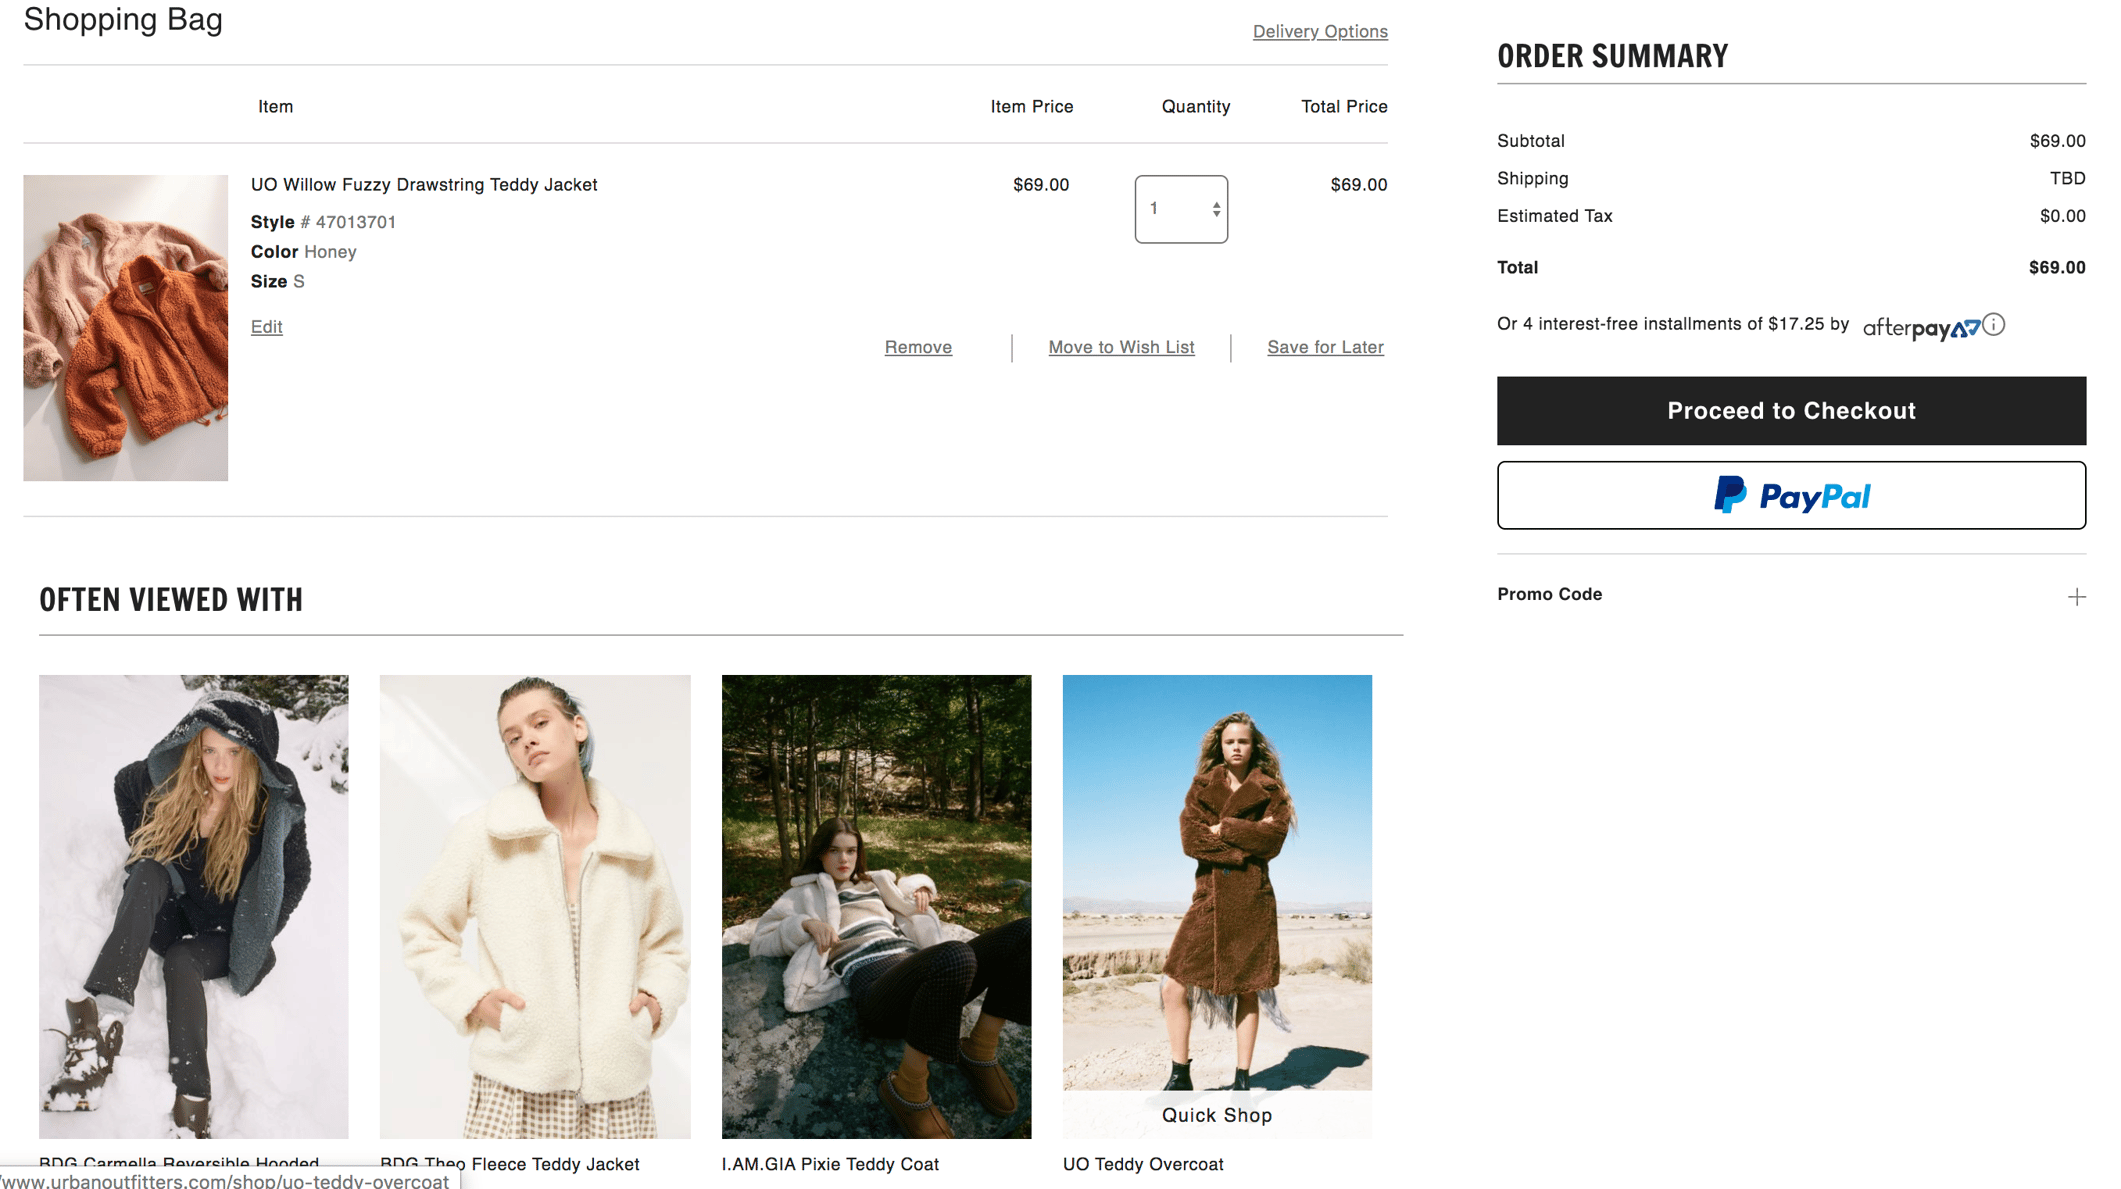Quick Shop the UO Teddy Overcoat

1216,1114
